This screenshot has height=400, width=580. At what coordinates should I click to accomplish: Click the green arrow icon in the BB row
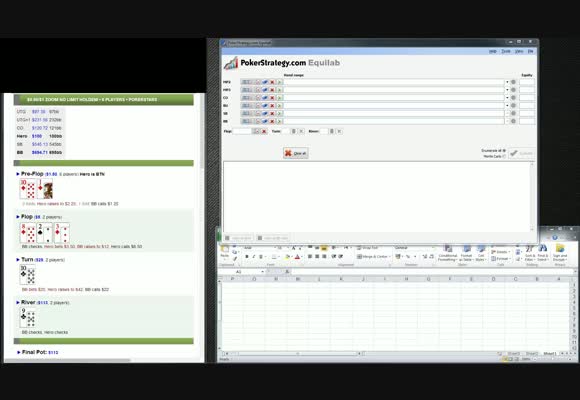pyautogui.click(x=279, y=121)
